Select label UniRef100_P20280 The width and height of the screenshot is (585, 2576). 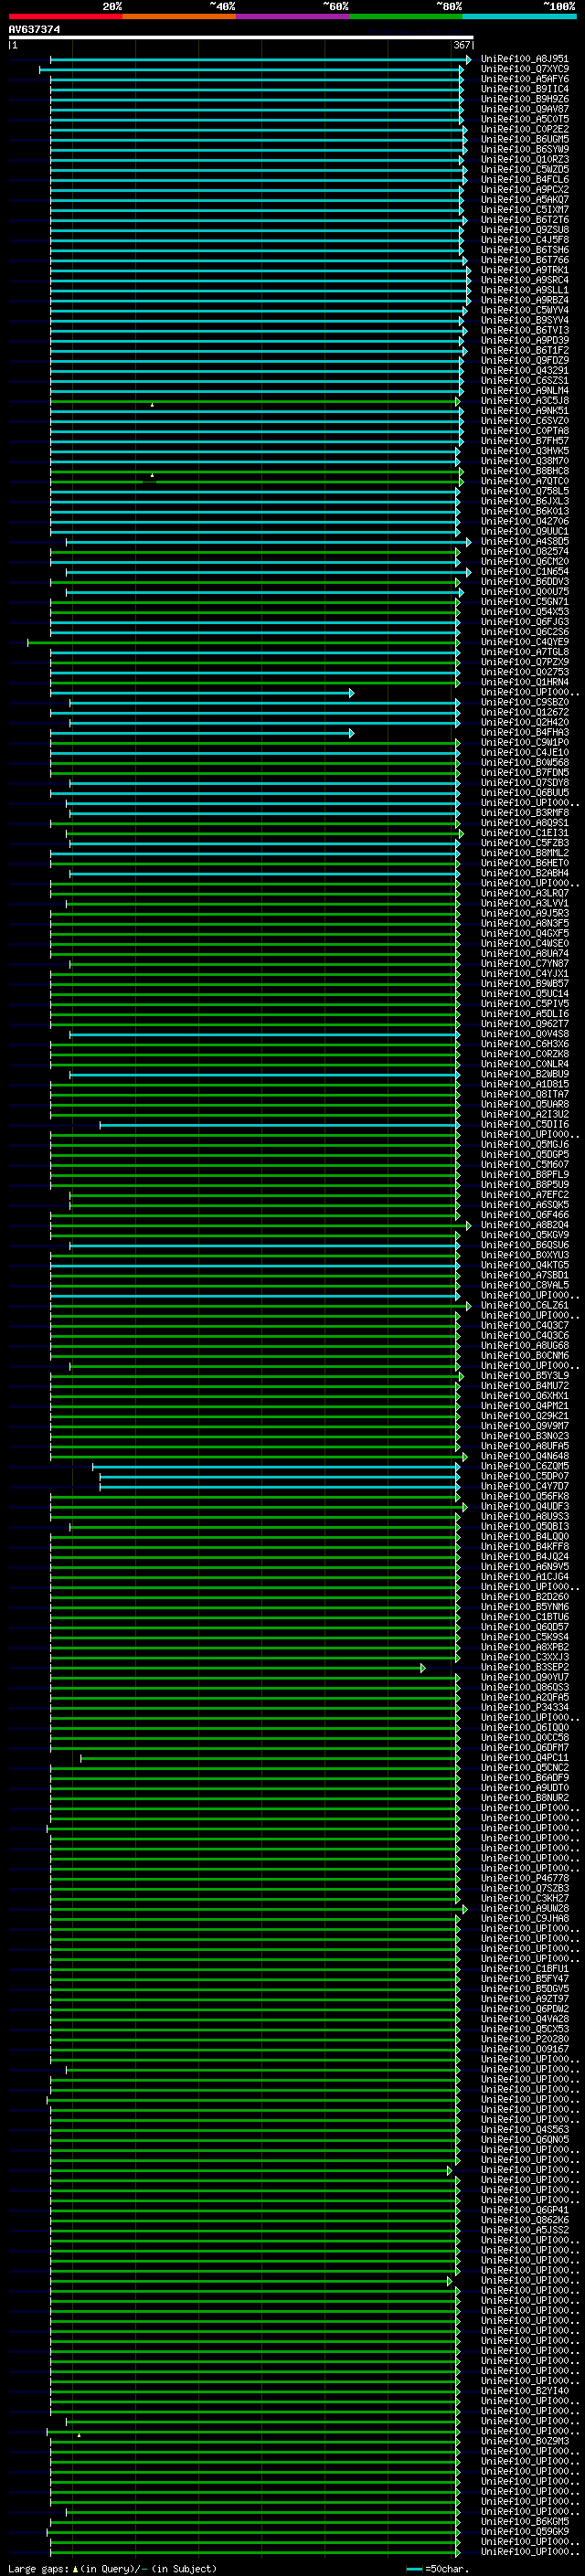(524, 2039)
